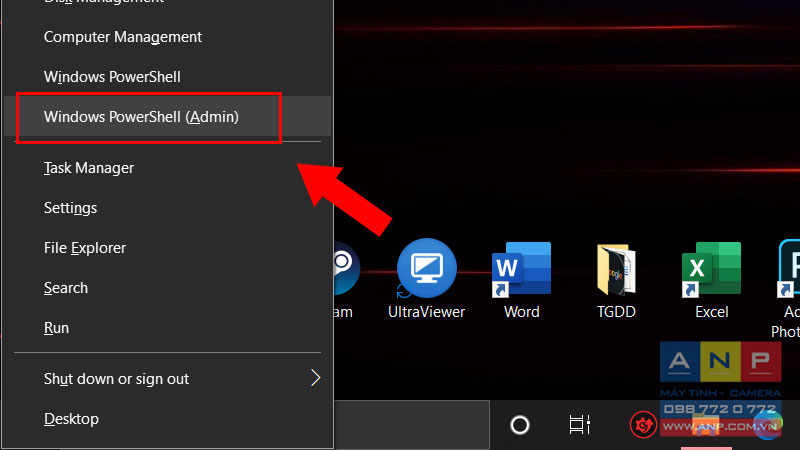This screenshot has height=450, width=800.
Task: Open the TGDD folder on desktop
Action: coord(616,280)
